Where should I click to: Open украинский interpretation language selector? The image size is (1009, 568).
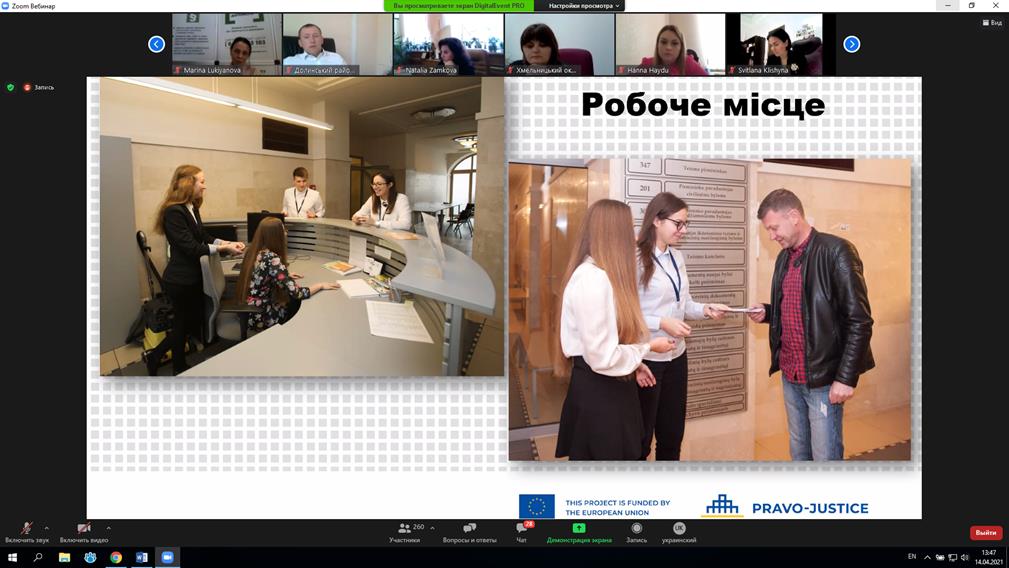679,528
